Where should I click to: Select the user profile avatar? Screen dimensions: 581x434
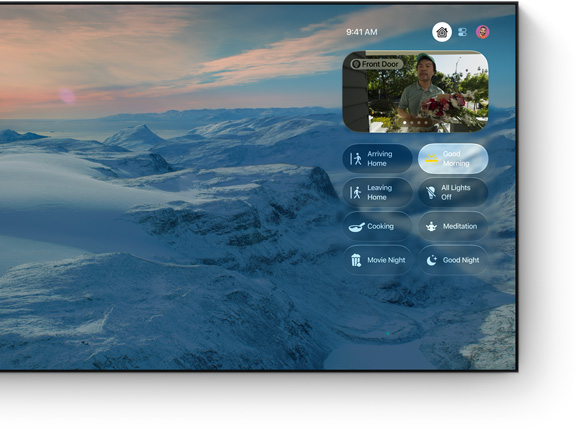tap(482, 32)
